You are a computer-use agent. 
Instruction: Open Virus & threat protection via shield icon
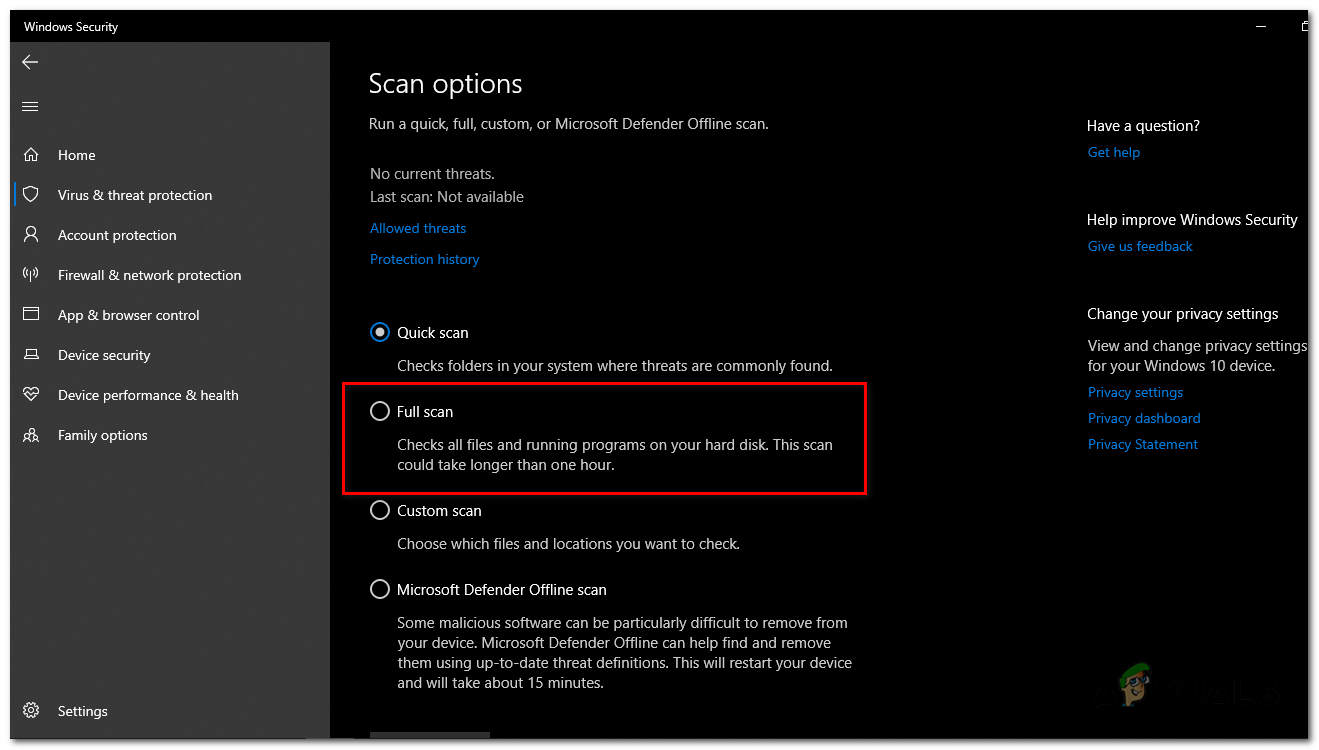[31, 195]
